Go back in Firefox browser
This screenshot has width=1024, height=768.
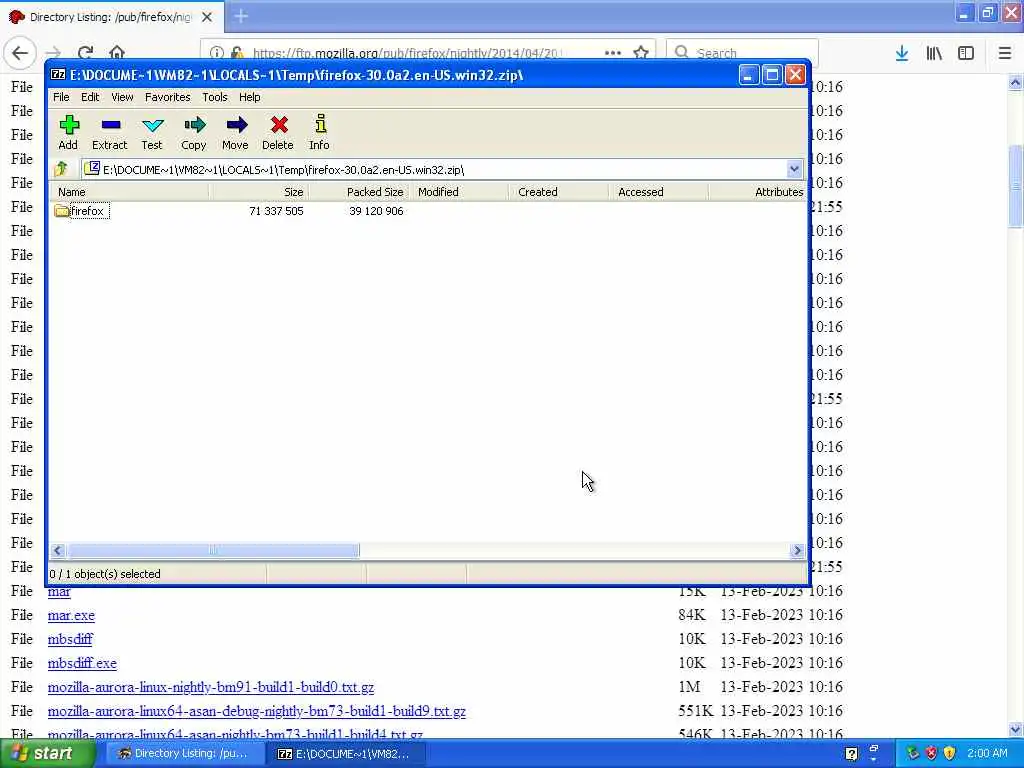20,53
